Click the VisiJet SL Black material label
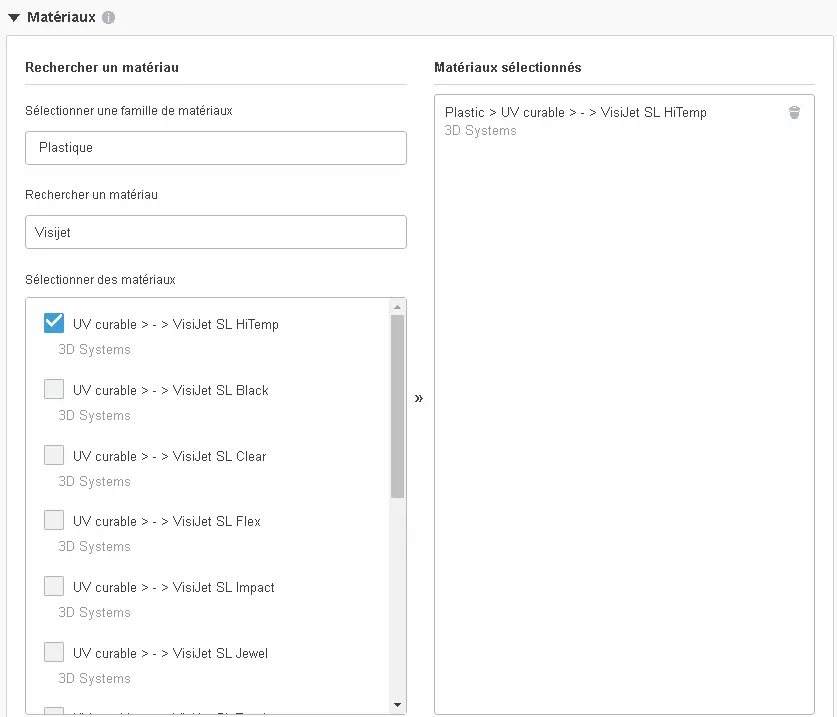Screen dimensions: 837x717 tap(171, 390)
